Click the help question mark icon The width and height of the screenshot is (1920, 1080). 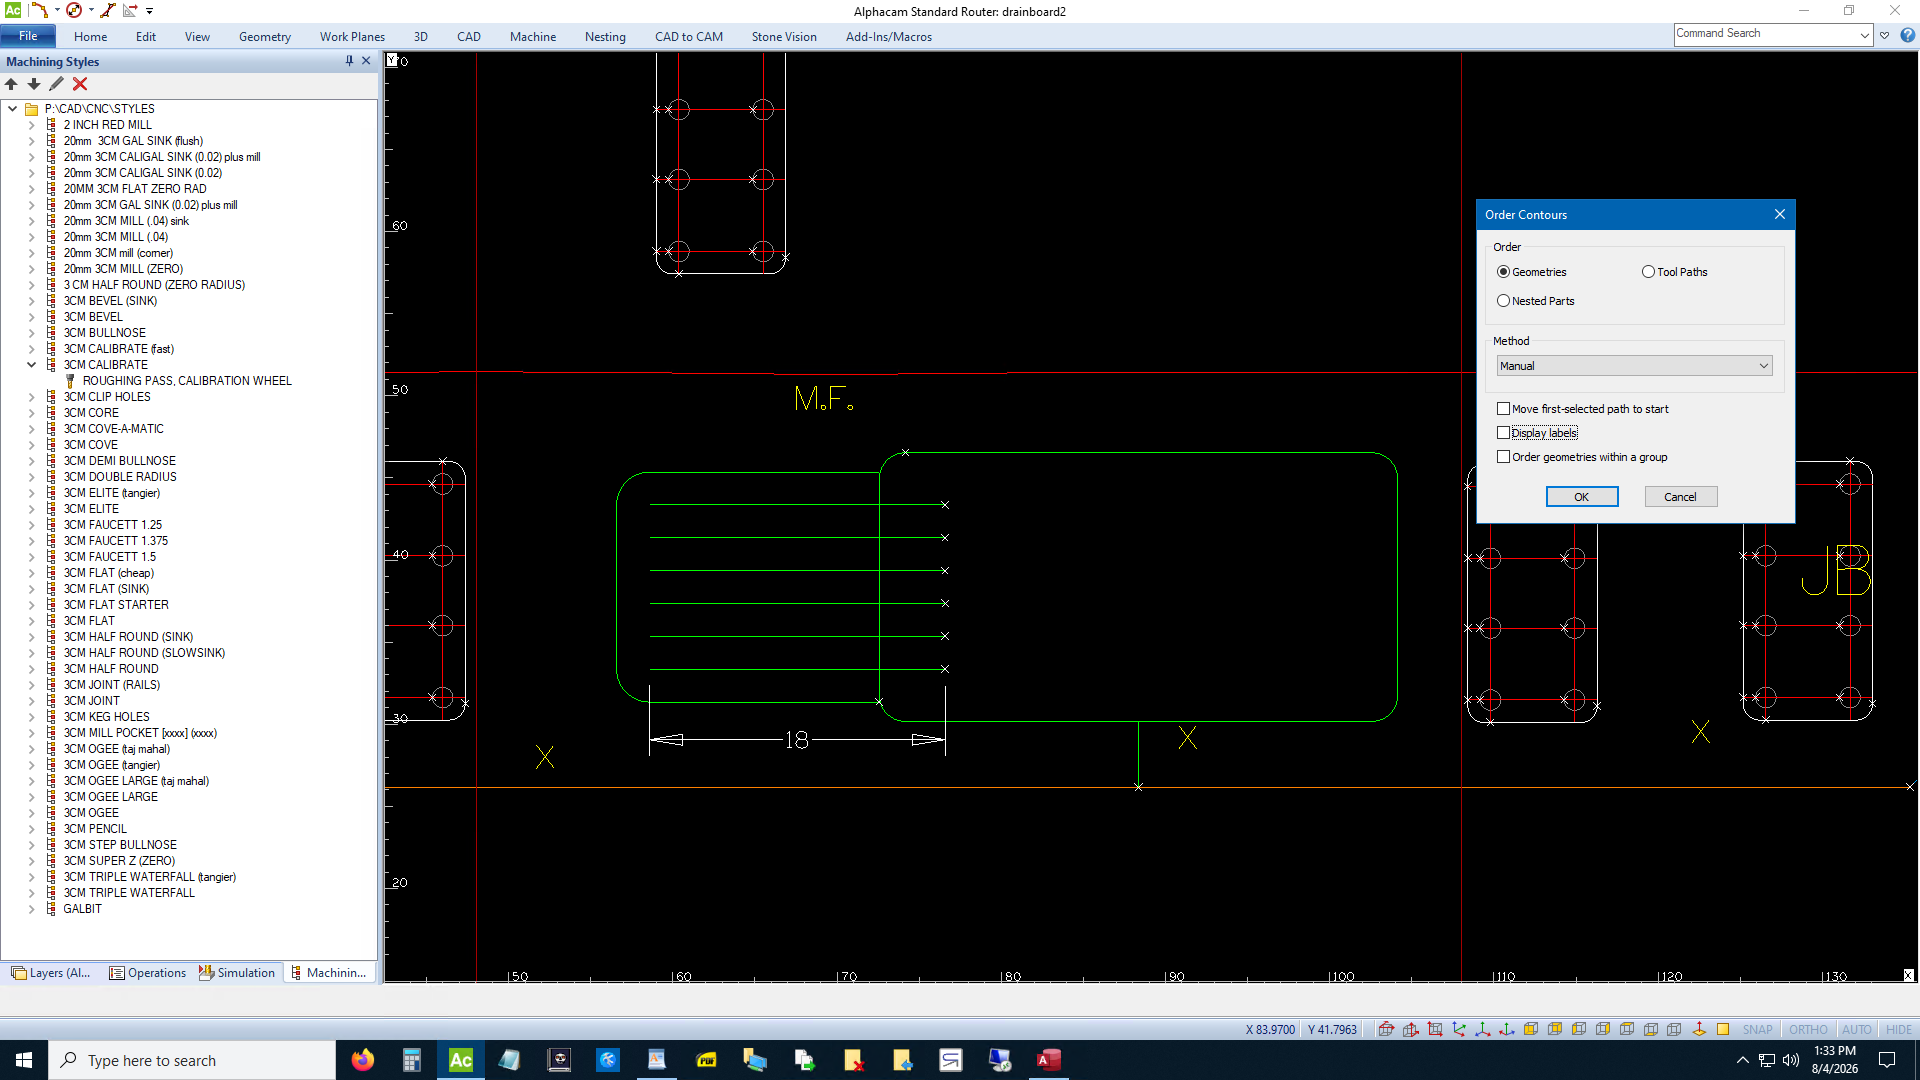pyautogui.click(x=1907, y=35)
